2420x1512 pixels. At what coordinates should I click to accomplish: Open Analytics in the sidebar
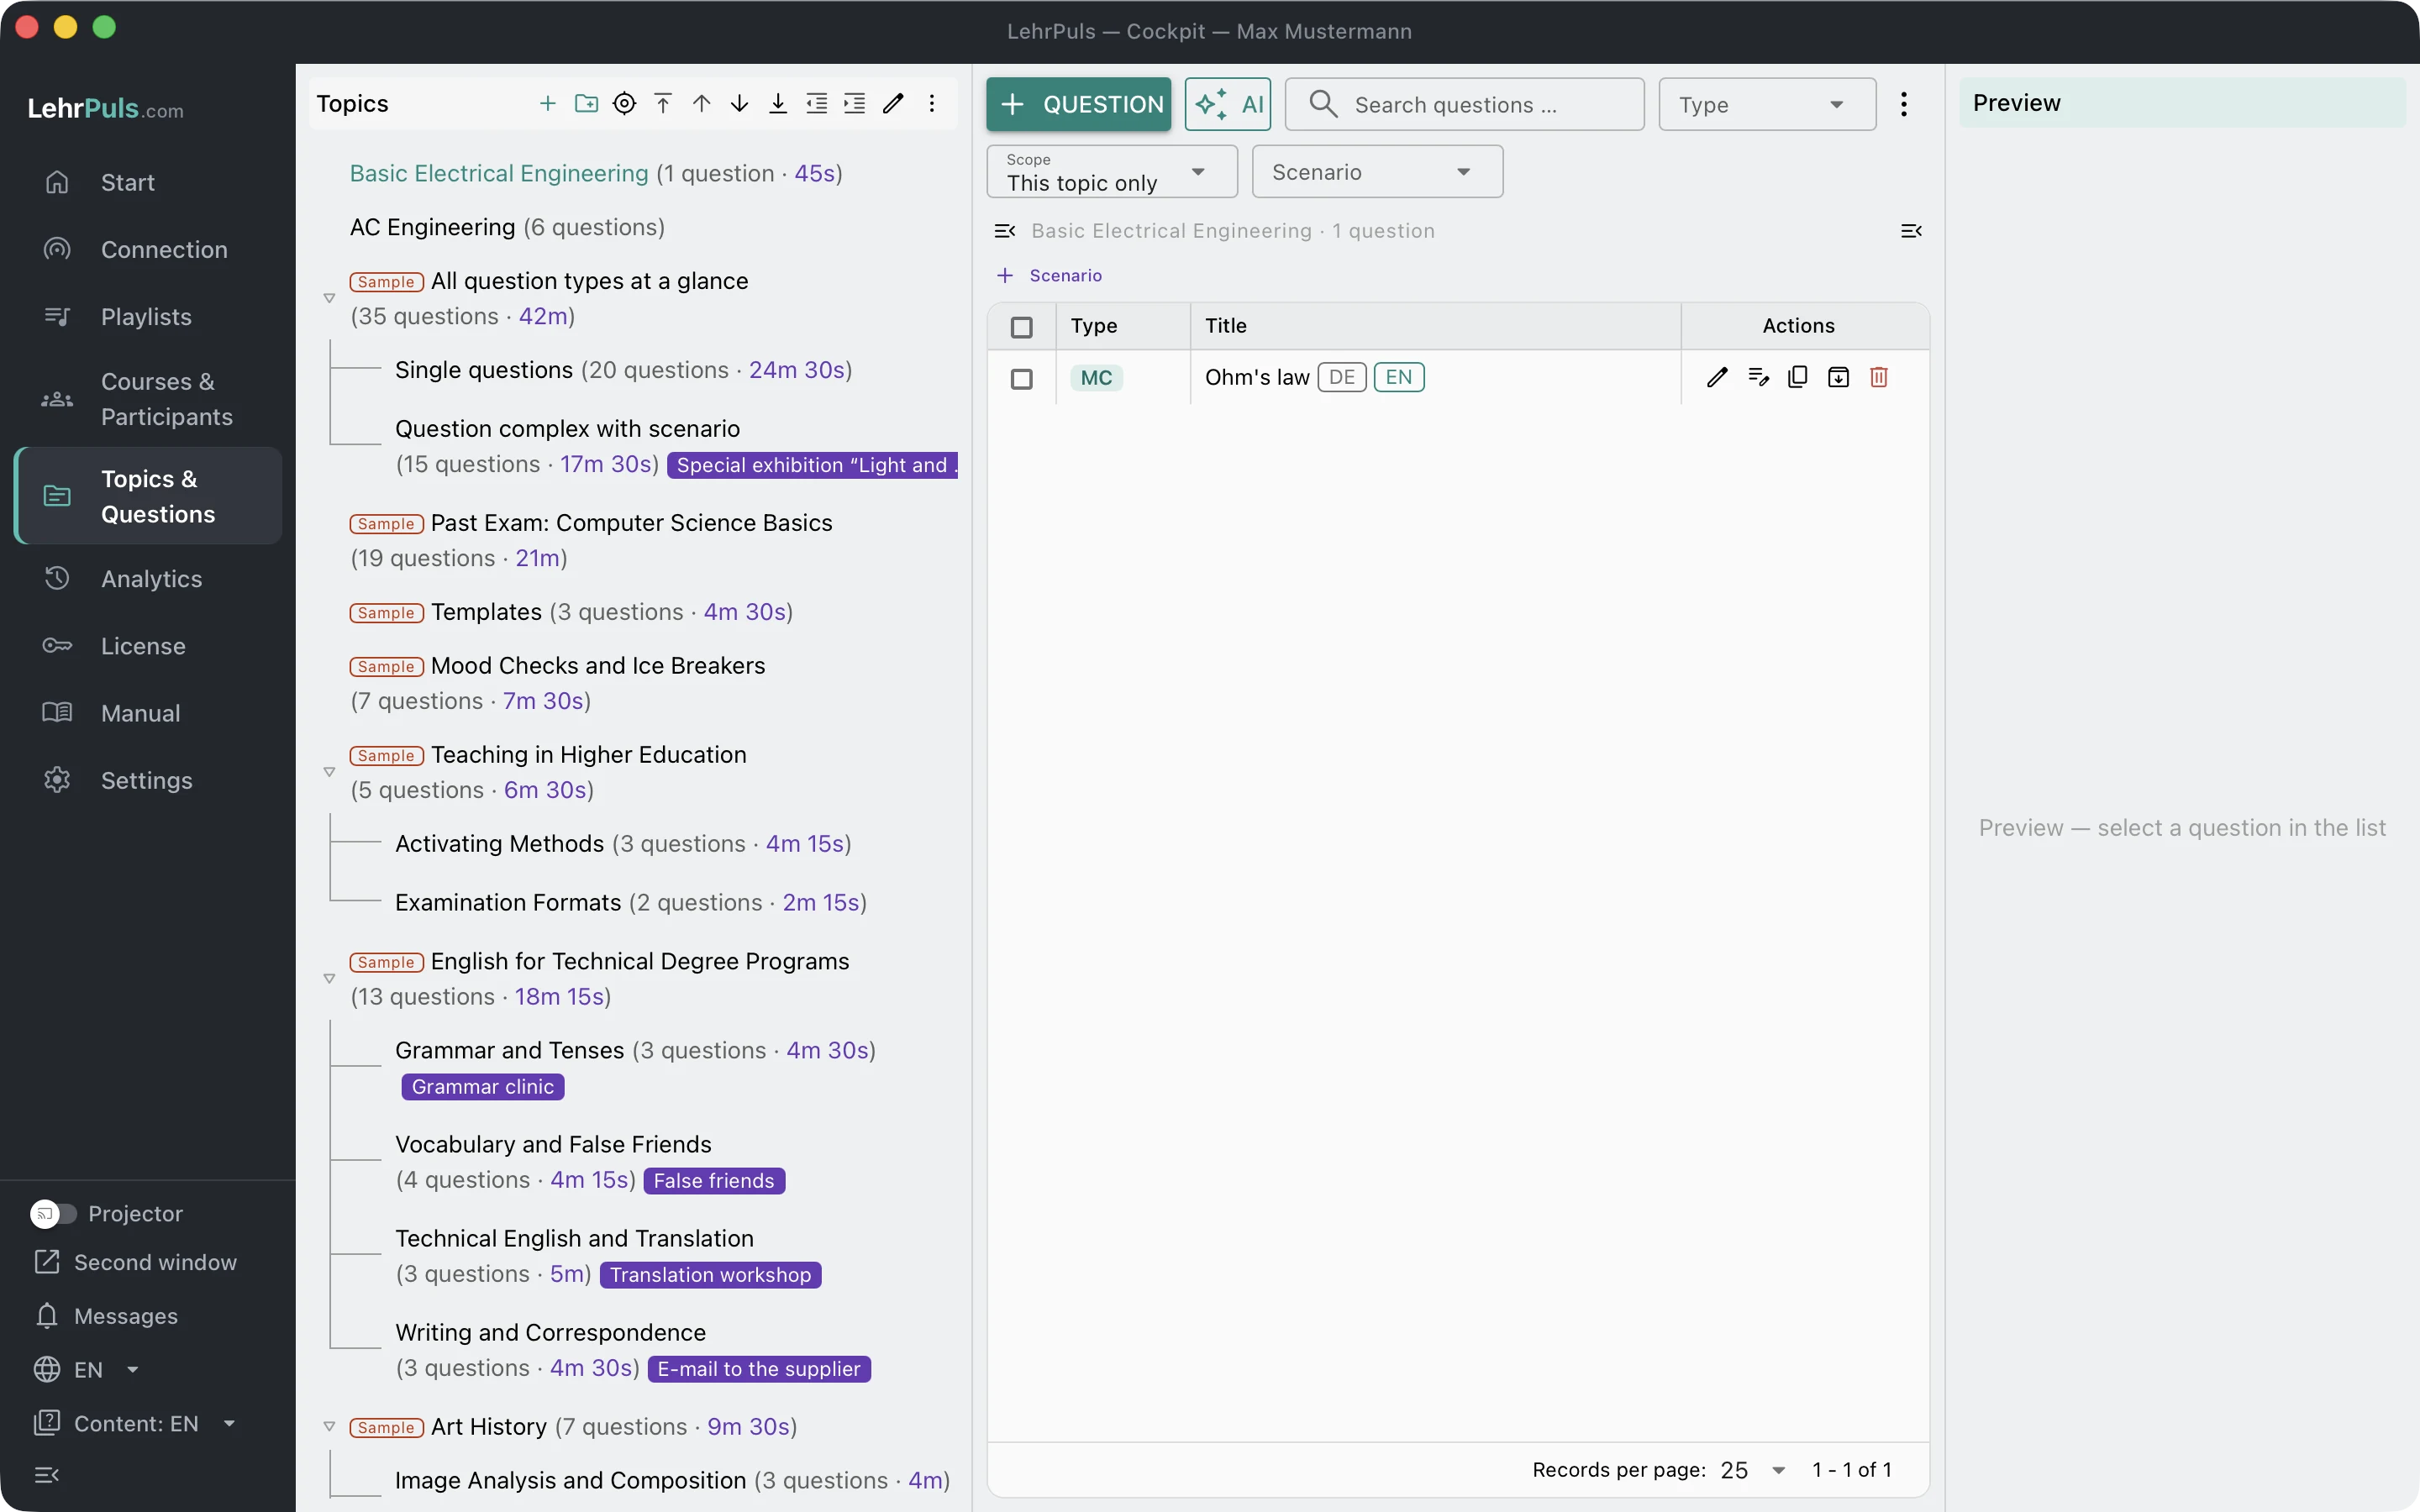pos(148,578)
